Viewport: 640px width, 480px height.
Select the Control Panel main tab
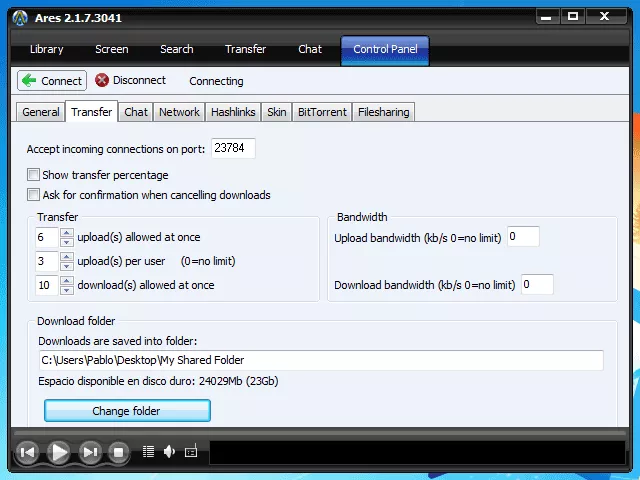[385, 50]
